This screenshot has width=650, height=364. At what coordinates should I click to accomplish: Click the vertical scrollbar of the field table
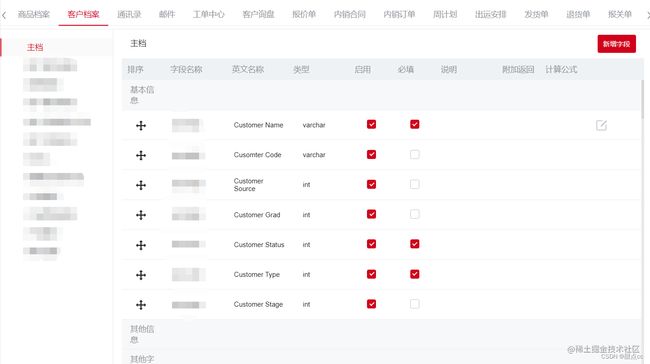(643, 99)
